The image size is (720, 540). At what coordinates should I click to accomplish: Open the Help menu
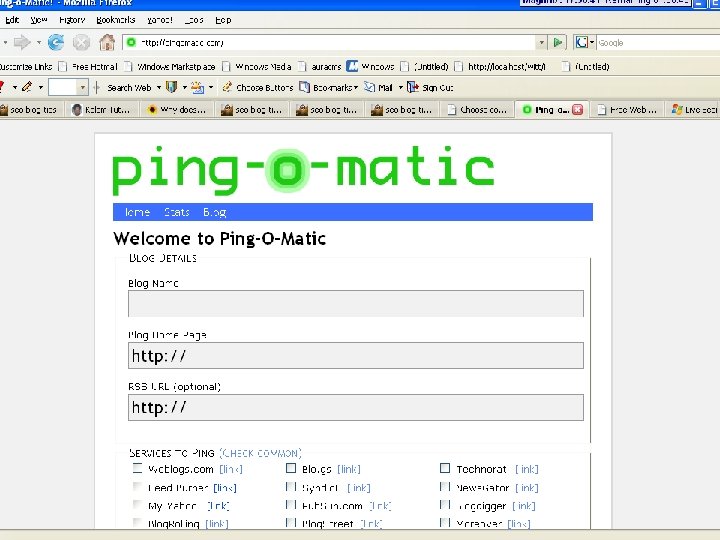point(223,20)
